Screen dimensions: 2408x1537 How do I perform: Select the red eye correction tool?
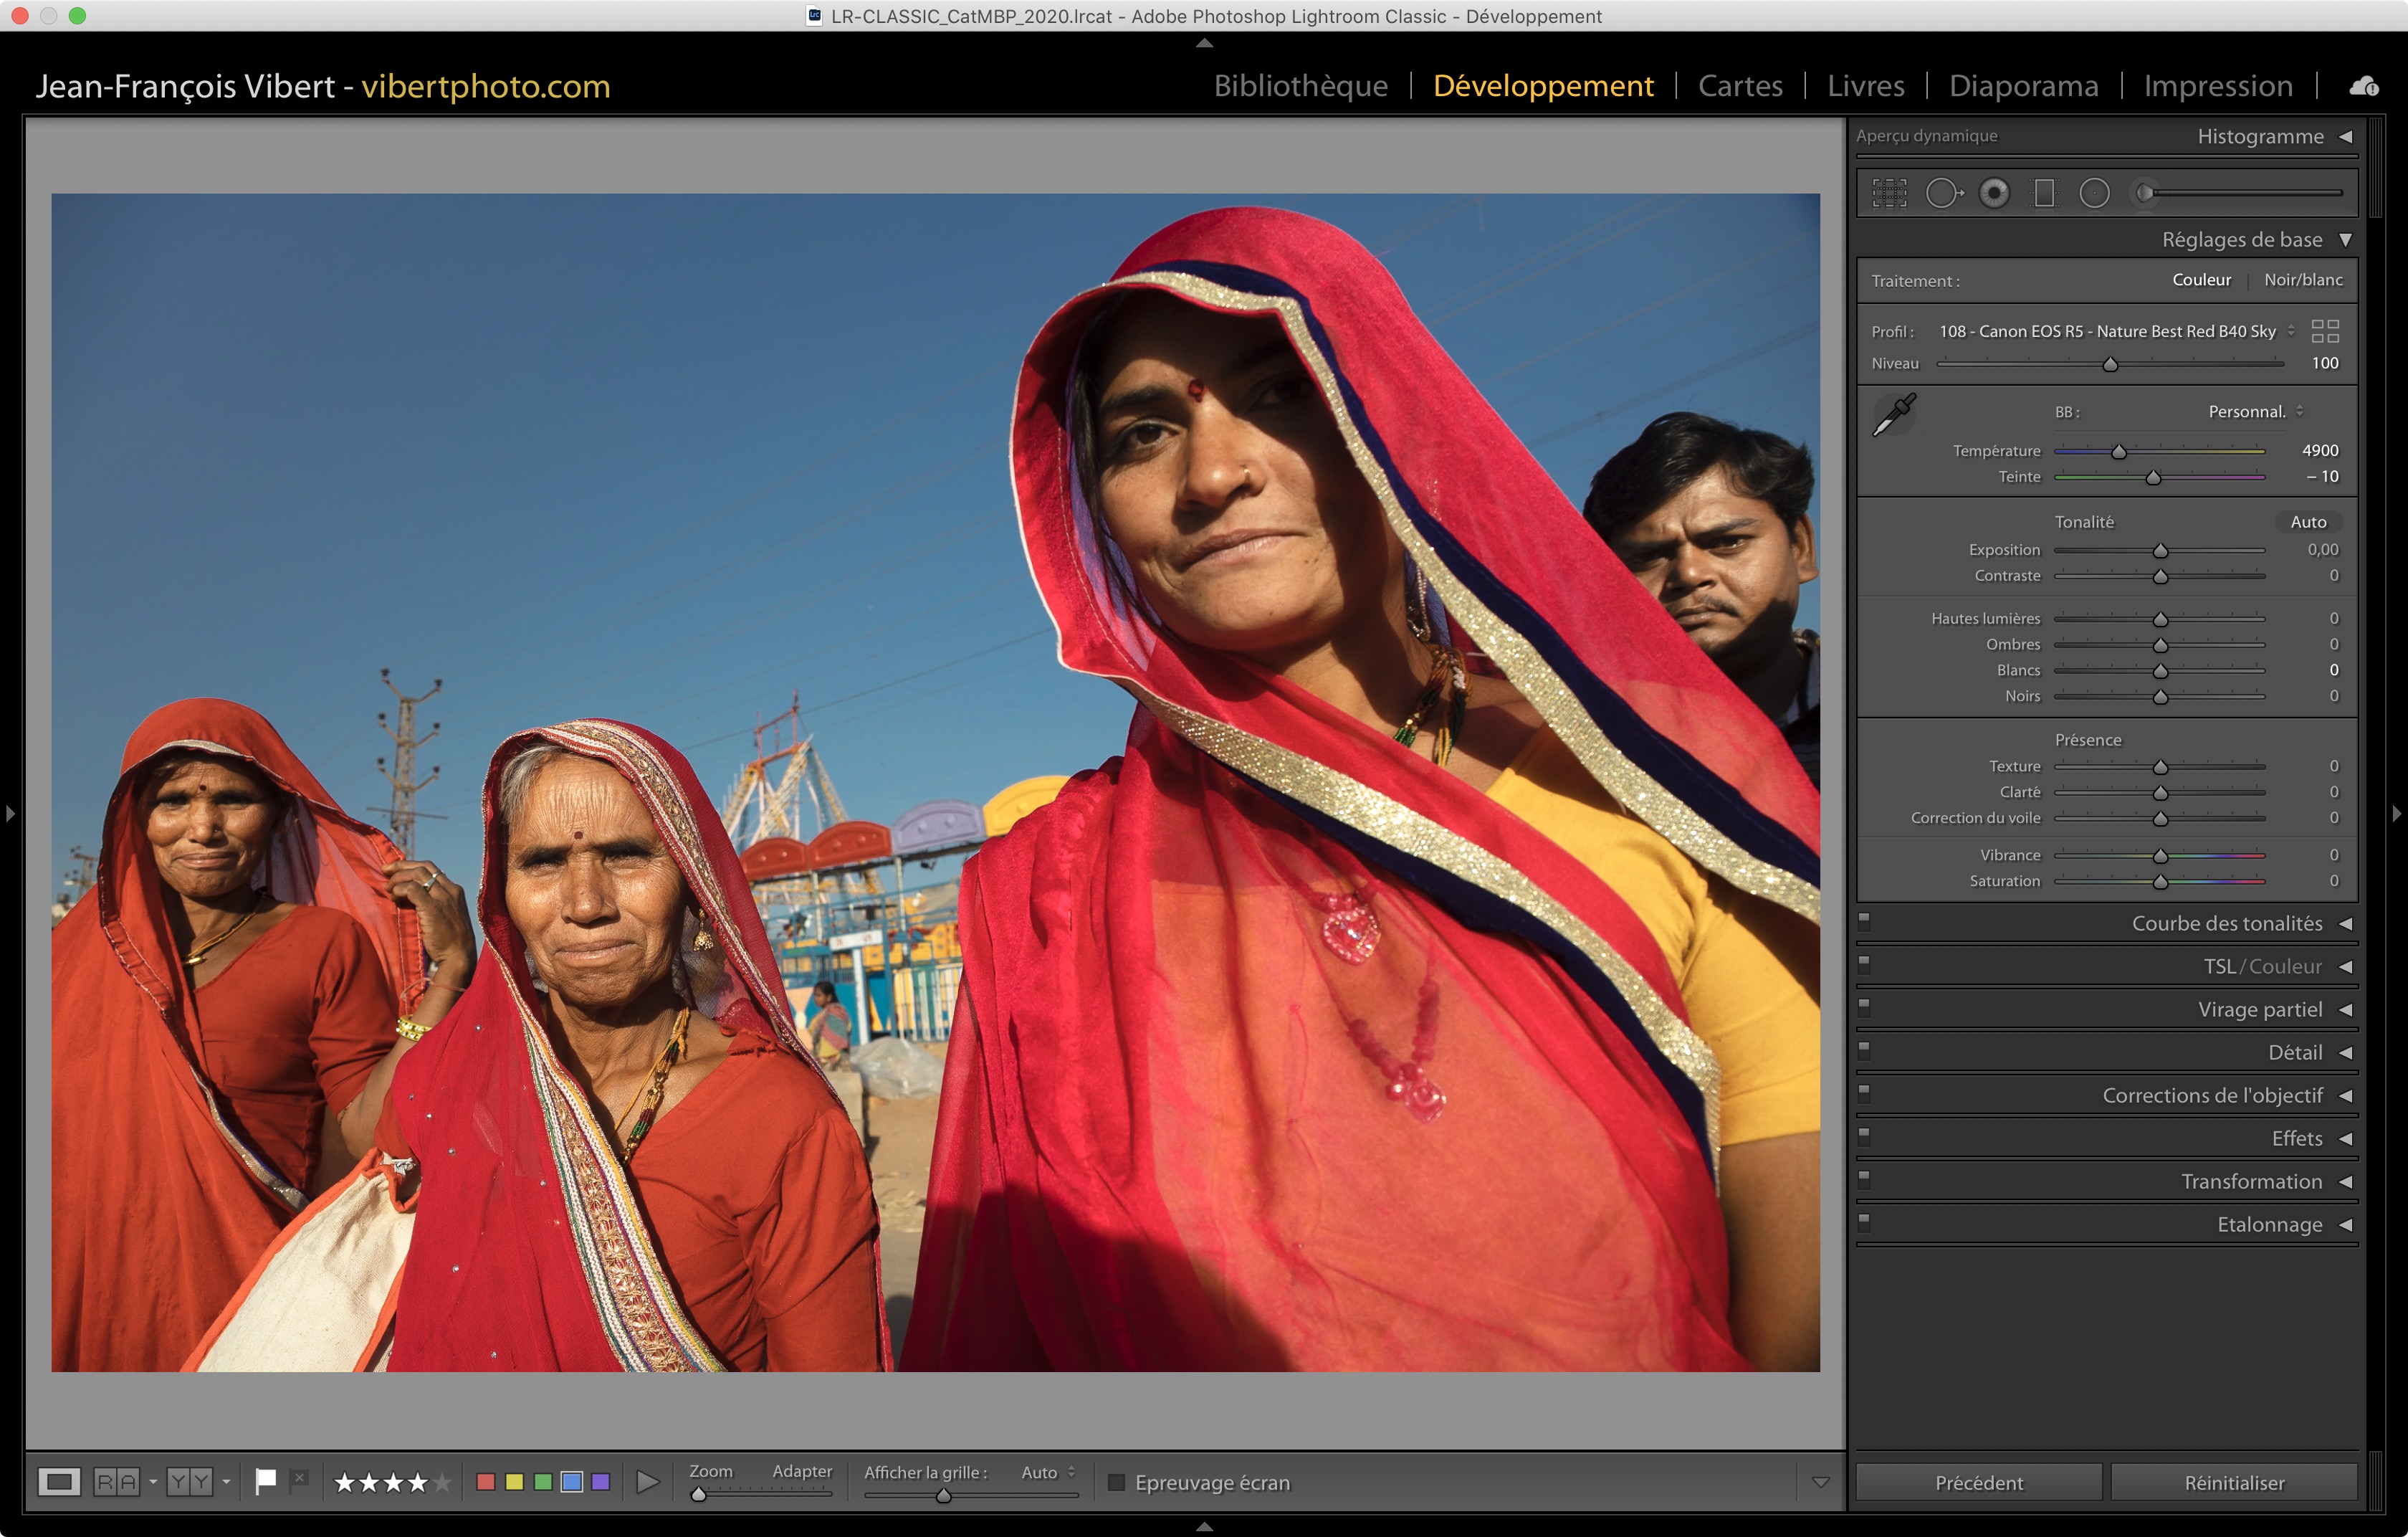pos(1994,193)
